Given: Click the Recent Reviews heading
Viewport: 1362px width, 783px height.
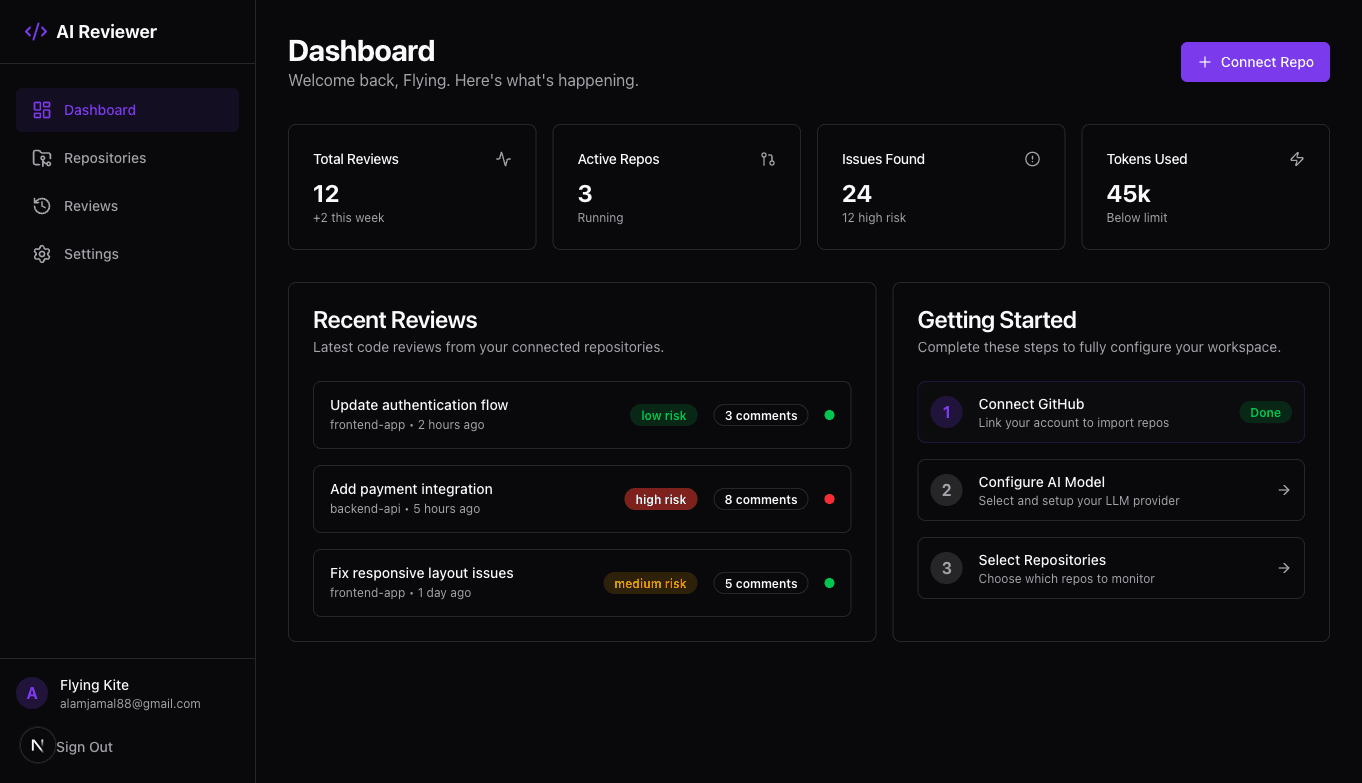Looking at the screenshot, I should (395, 320).
